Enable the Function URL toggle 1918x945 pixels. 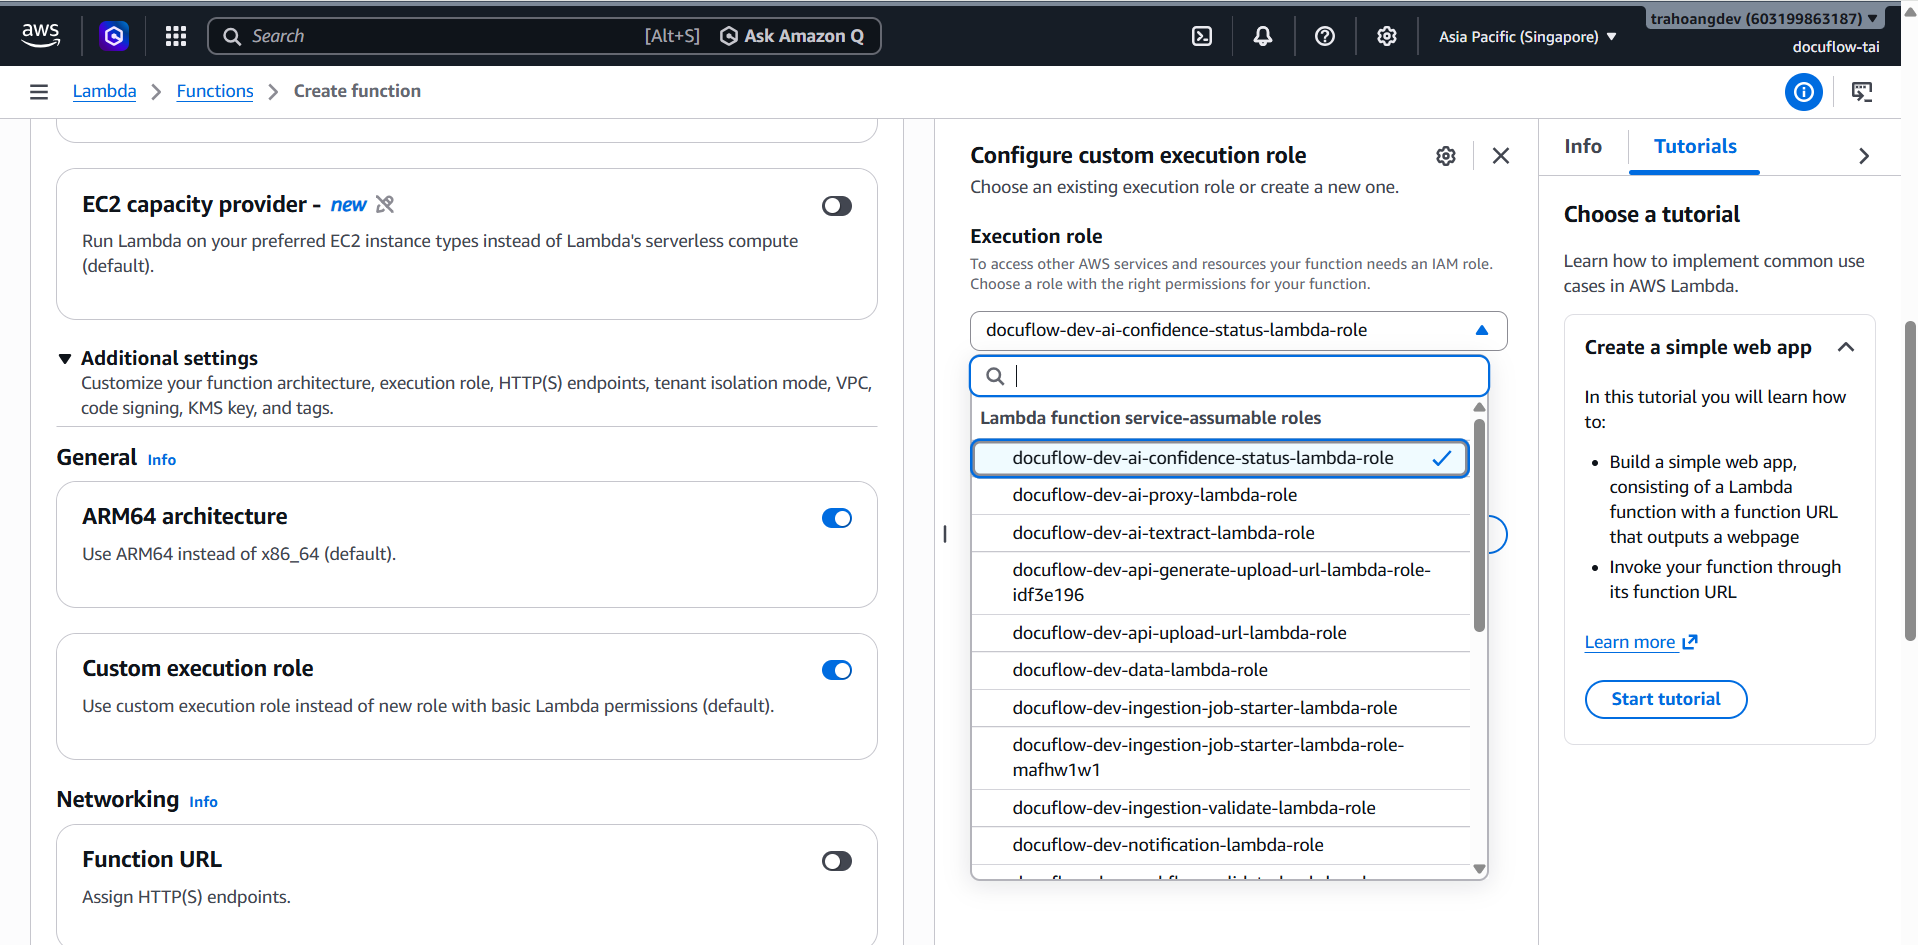(837, 861)
